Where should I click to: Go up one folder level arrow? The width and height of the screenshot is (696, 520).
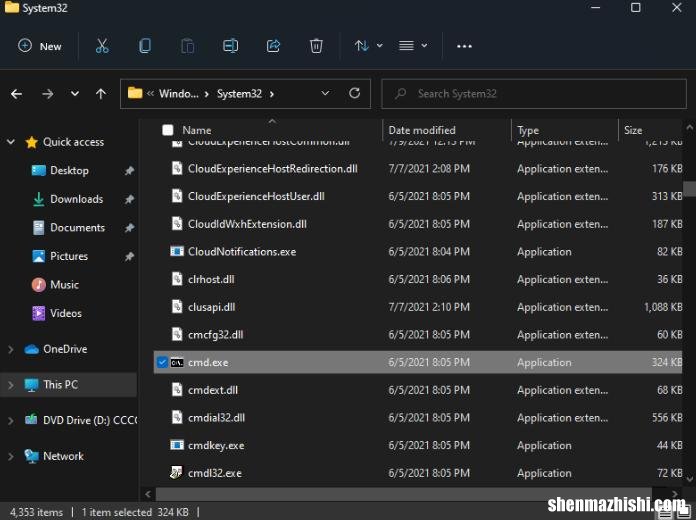pyautogui.click(x=101, y=94)
